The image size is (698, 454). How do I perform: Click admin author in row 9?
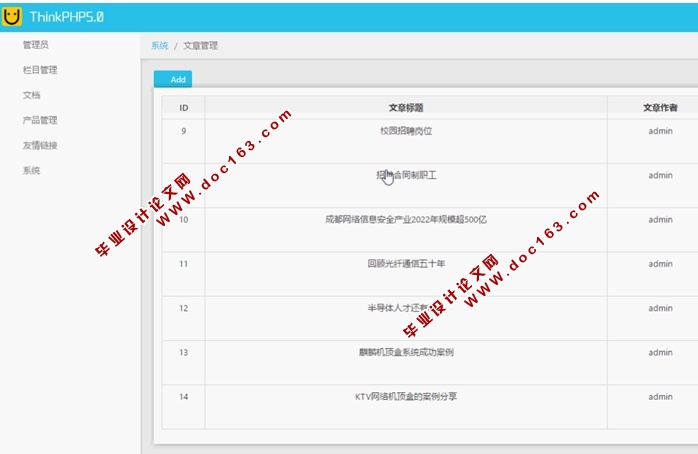point(660,131)
